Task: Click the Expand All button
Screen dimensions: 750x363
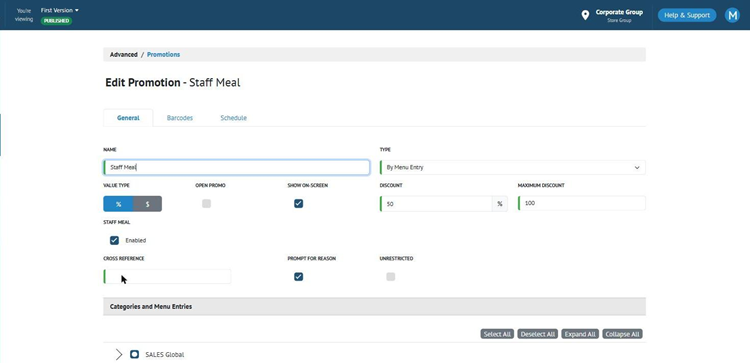Action: (580, 334)
